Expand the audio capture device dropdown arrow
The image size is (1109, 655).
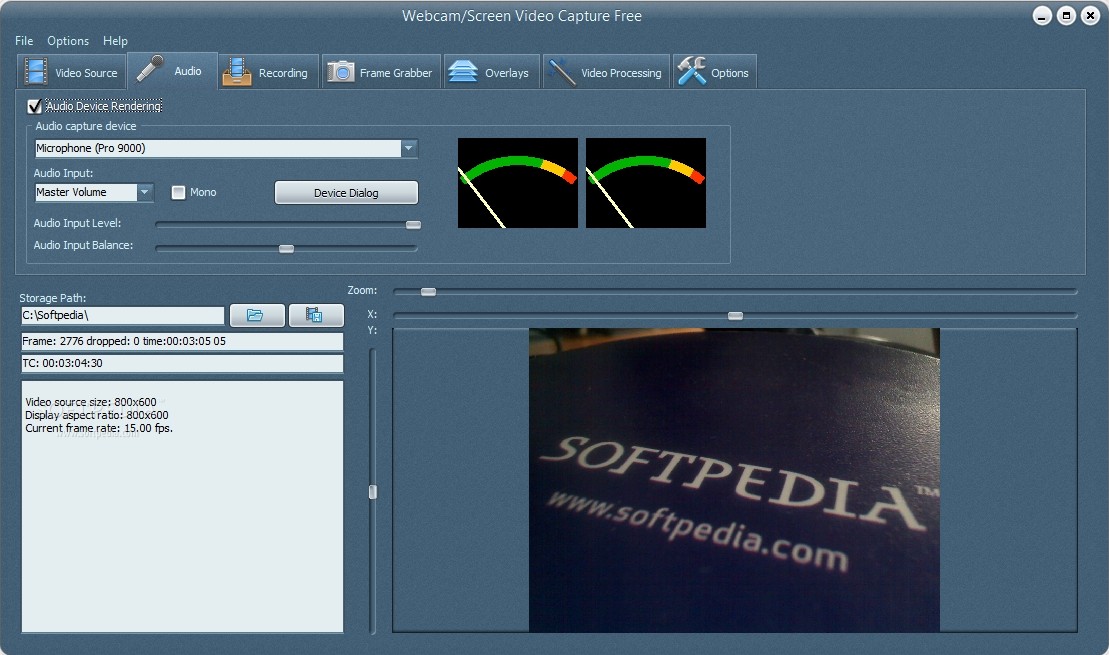pyautogui.click(x=408, y=148)
